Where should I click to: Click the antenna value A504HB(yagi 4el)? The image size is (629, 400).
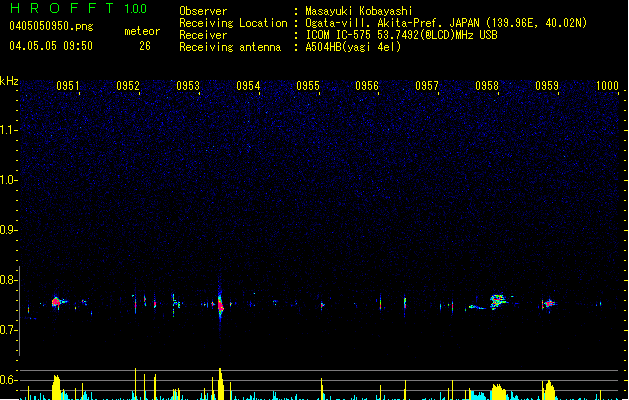tap(353, 47)
